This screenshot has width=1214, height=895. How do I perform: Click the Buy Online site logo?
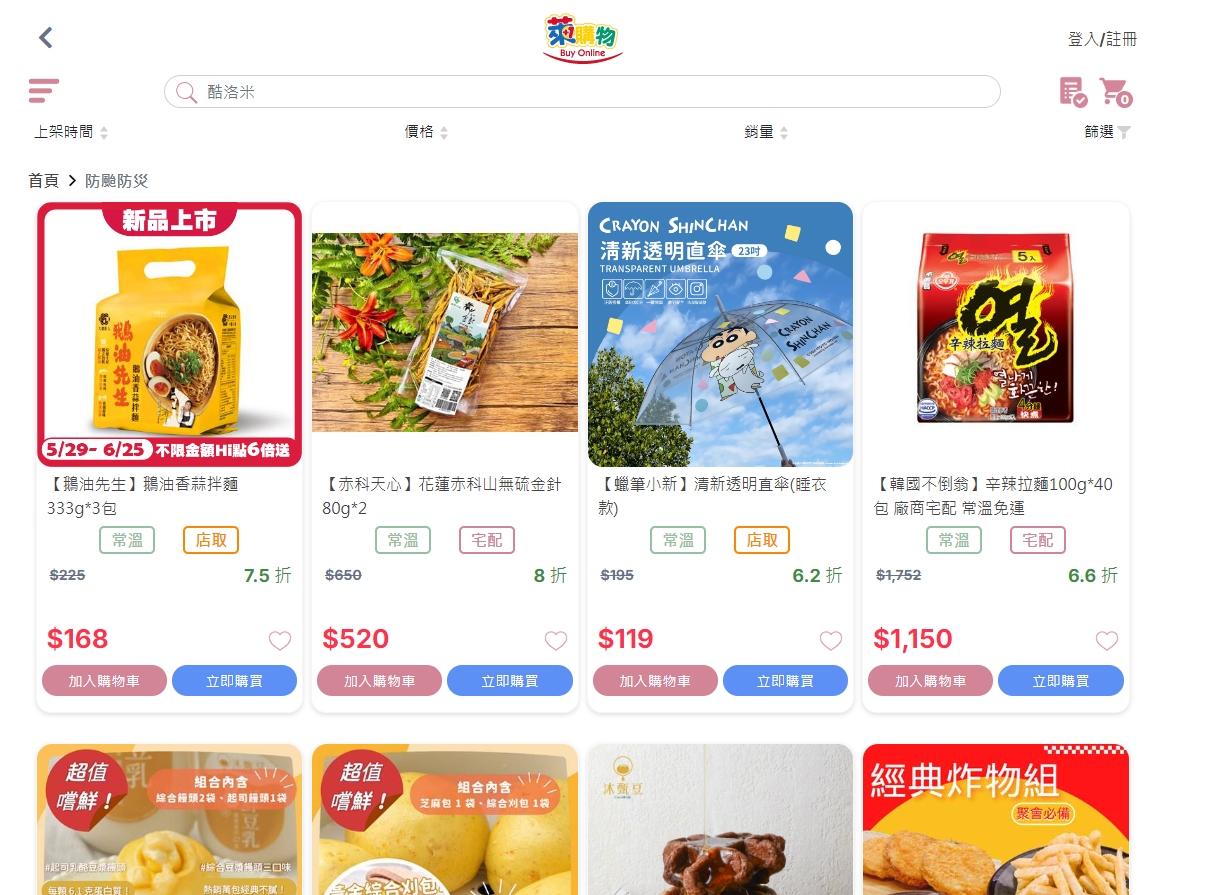582,39
